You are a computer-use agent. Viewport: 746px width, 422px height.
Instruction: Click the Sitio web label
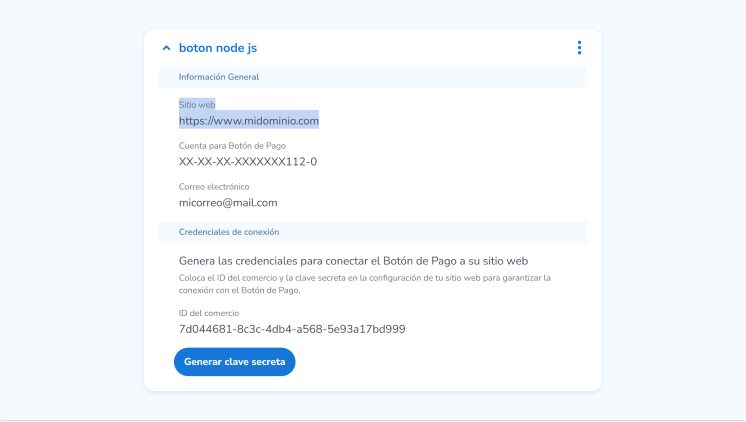(x=197, y=104)
